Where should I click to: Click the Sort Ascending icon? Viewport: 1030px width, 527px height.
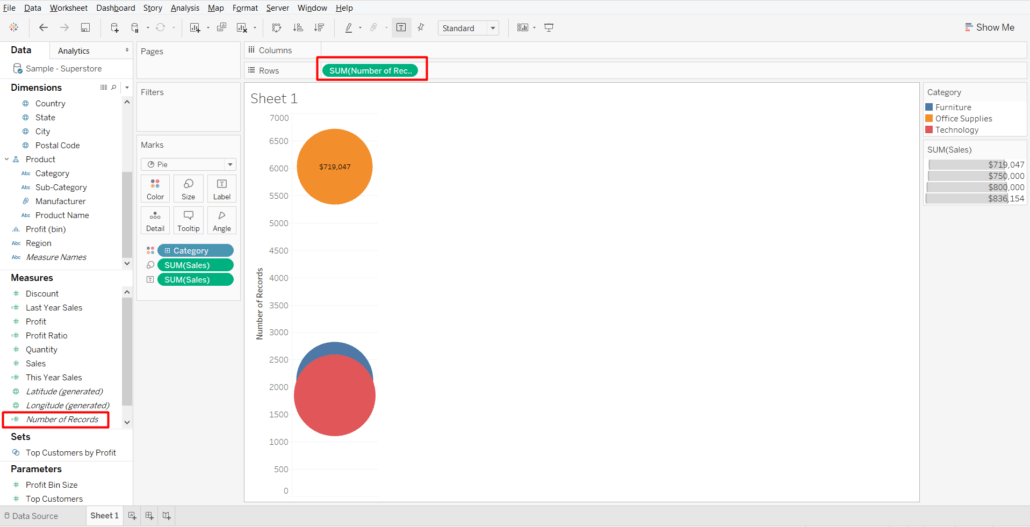(x=298, y=28)
